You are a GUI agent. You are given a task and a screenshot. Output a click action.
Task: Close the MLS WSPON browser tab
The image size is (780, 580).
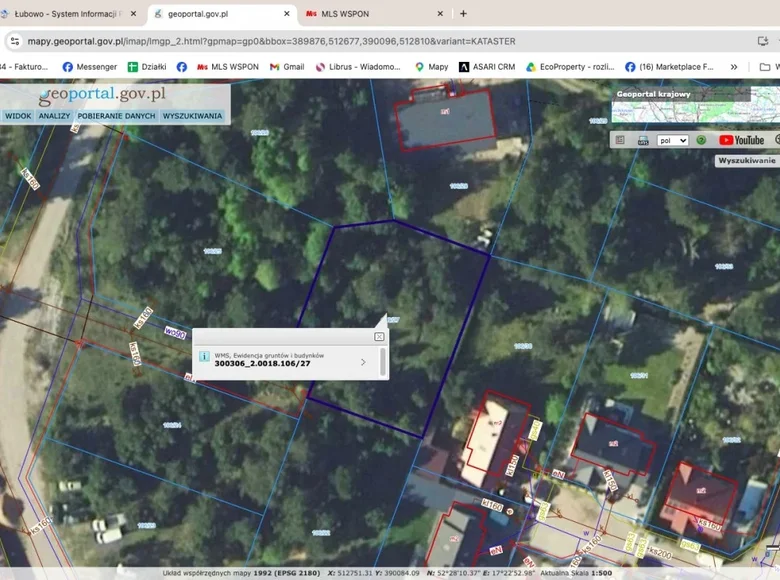tap(440, 14)
